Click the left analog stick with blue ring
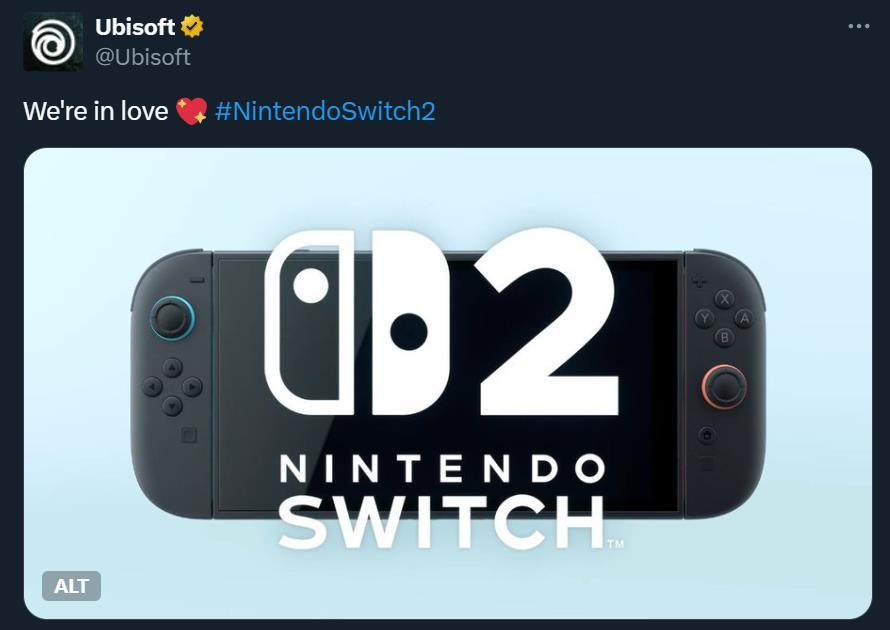890x630 pixels. [172, 319]
